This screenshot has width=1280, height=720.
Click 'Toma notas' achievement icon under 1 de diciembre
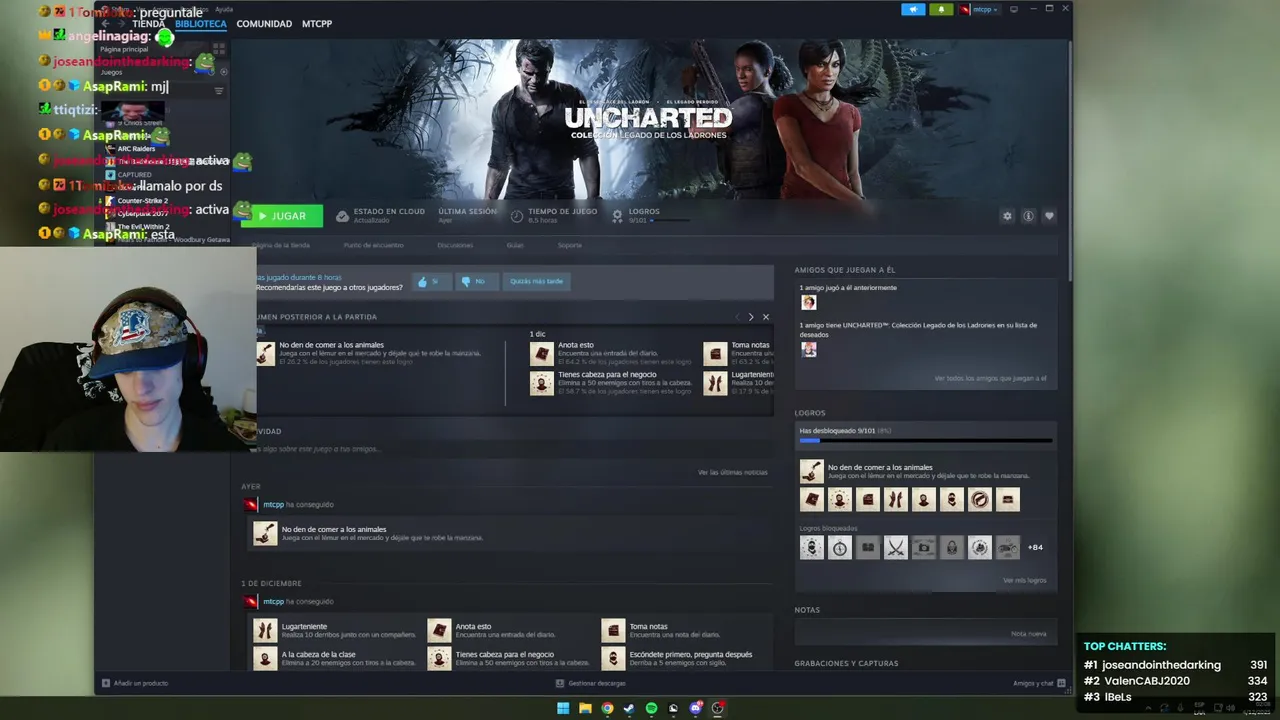613,630
